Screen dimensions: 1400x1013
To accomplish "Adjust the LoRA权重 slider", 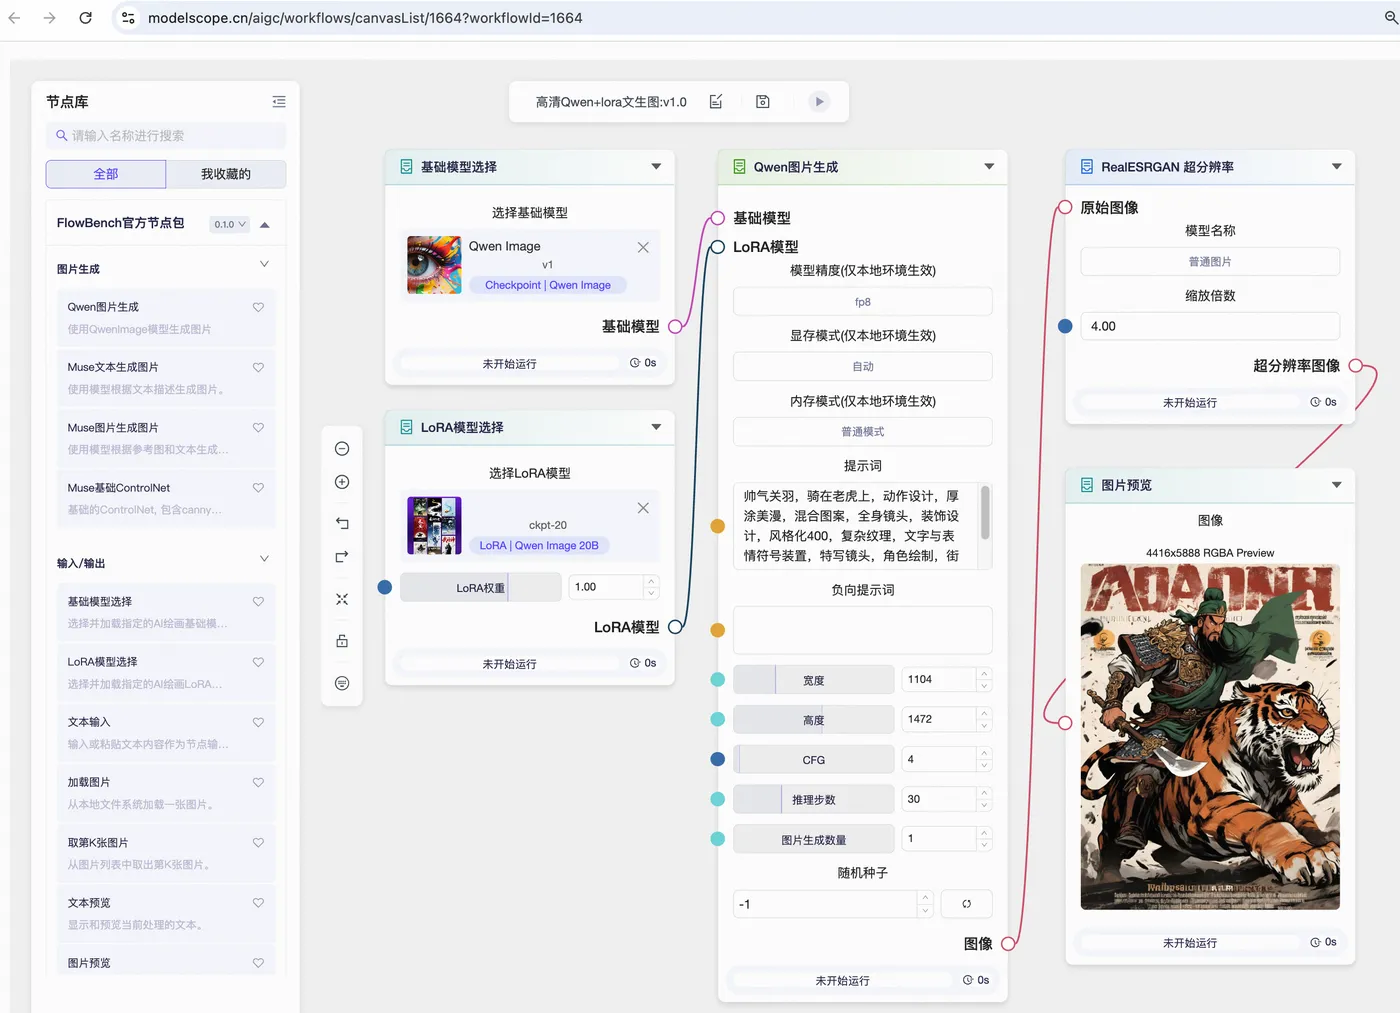I will 481,588.
